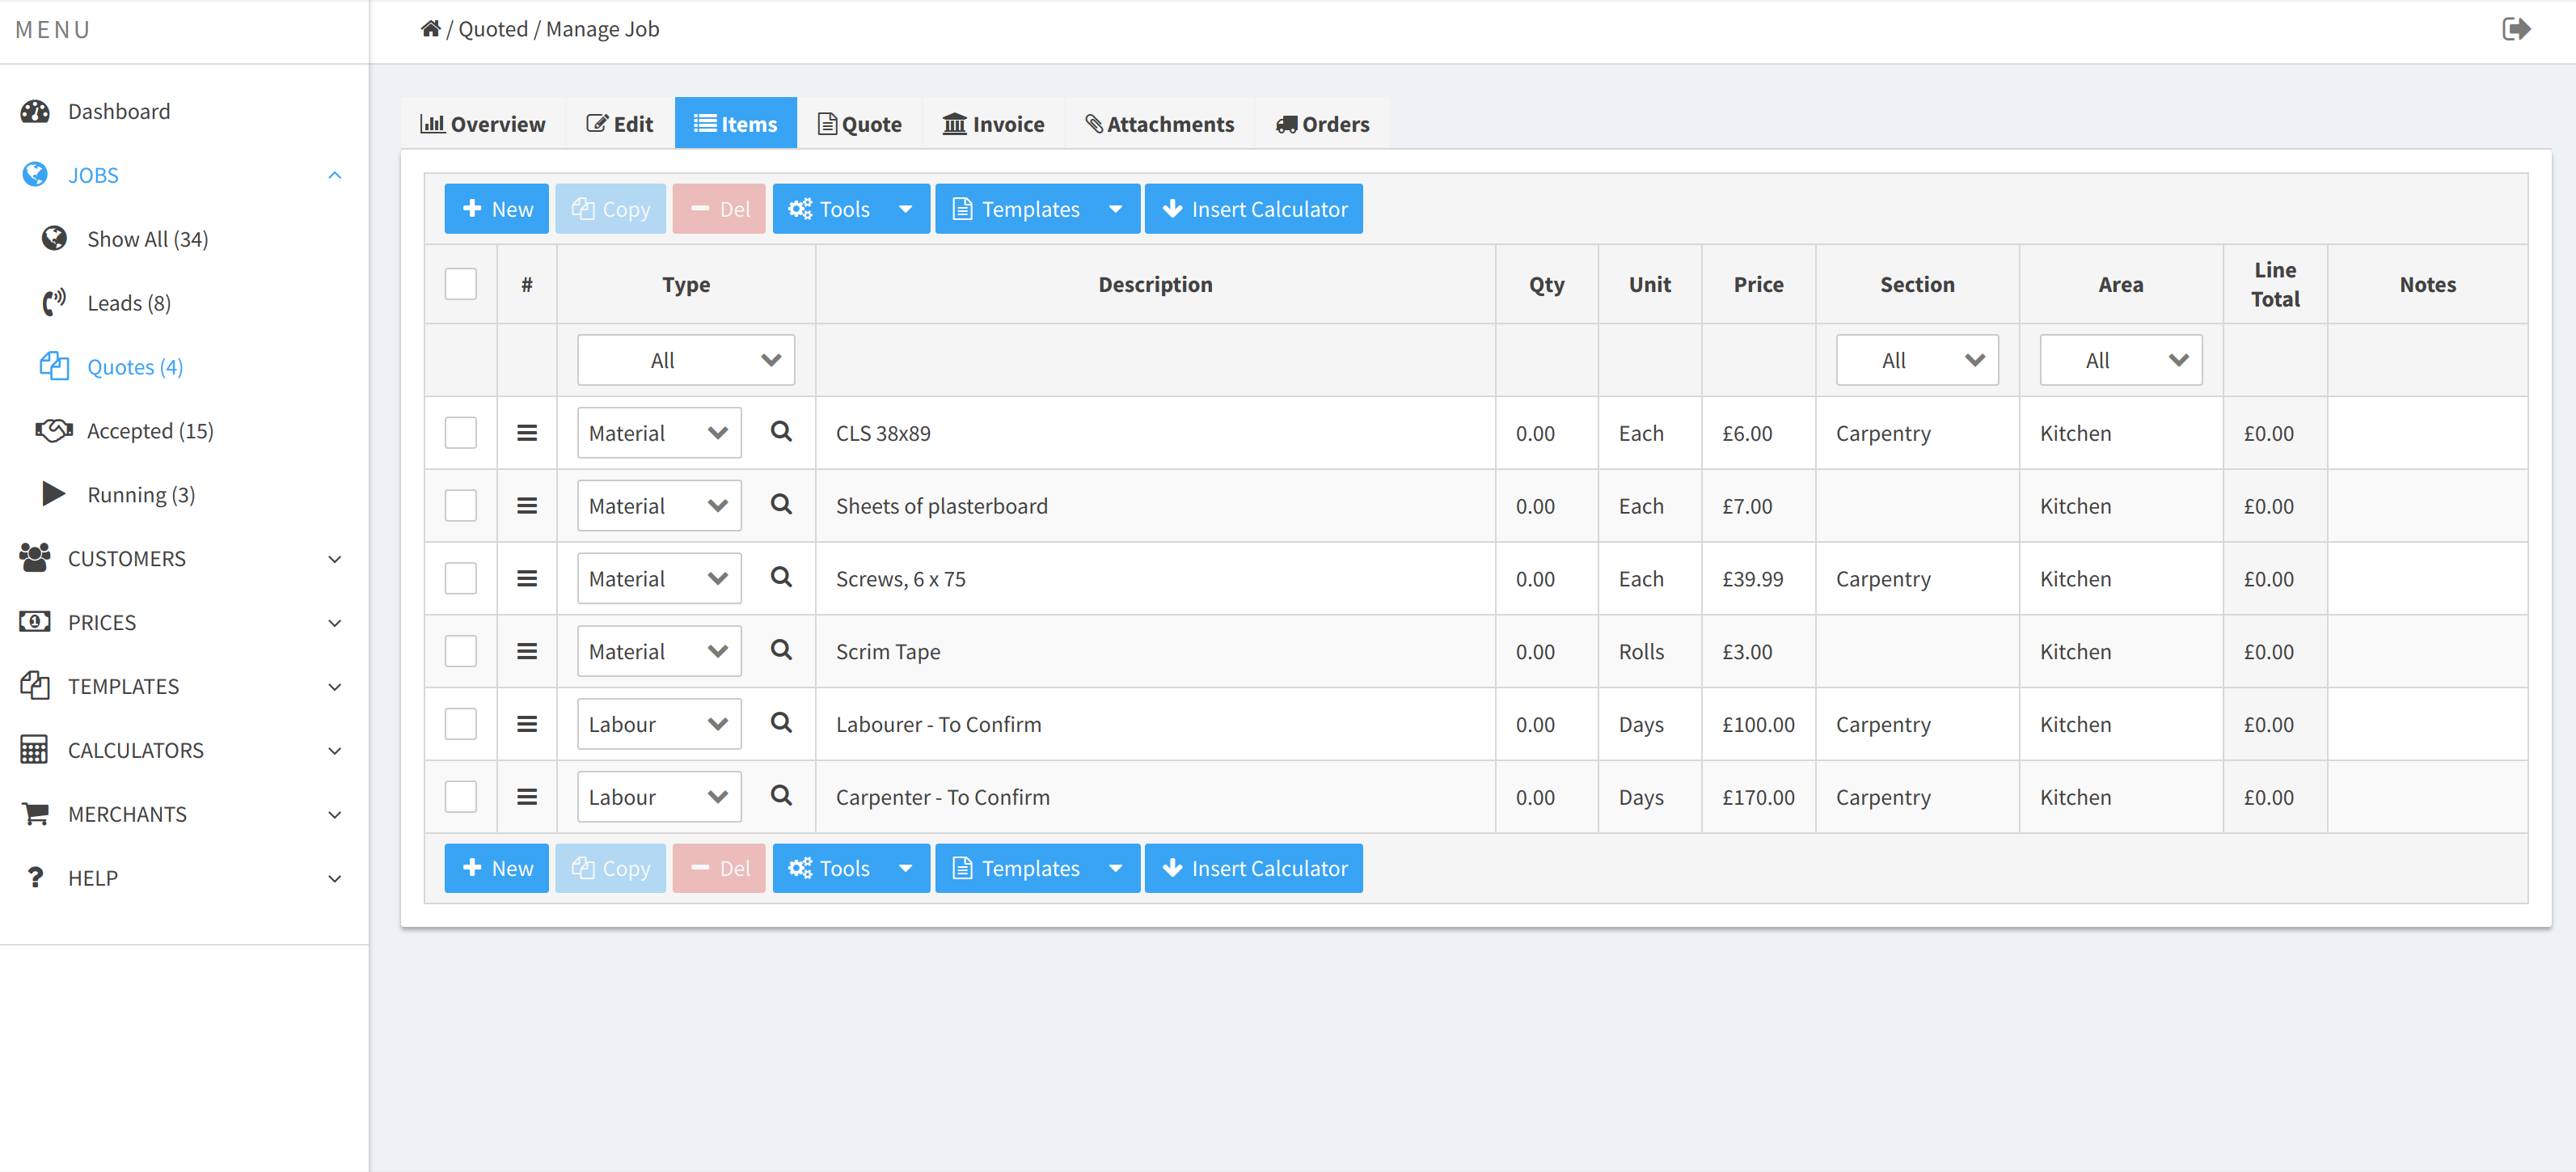Click search icon for Screws, 6 x 75 row

781,578
